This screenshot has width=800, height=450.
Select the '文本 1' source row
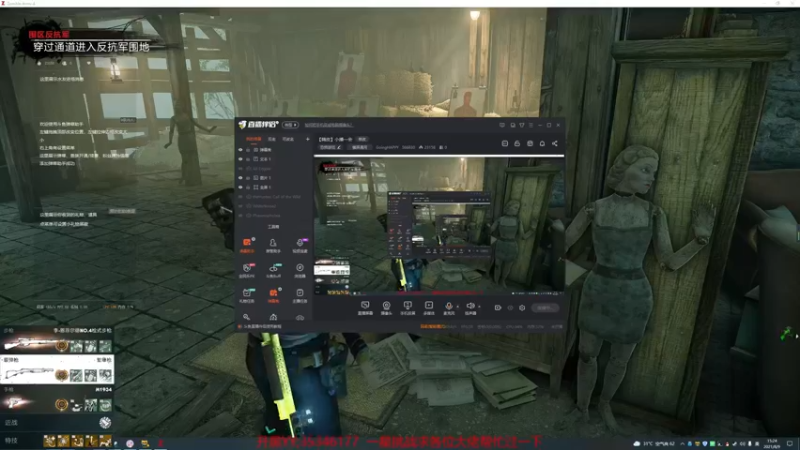click(x=273, y=159)
